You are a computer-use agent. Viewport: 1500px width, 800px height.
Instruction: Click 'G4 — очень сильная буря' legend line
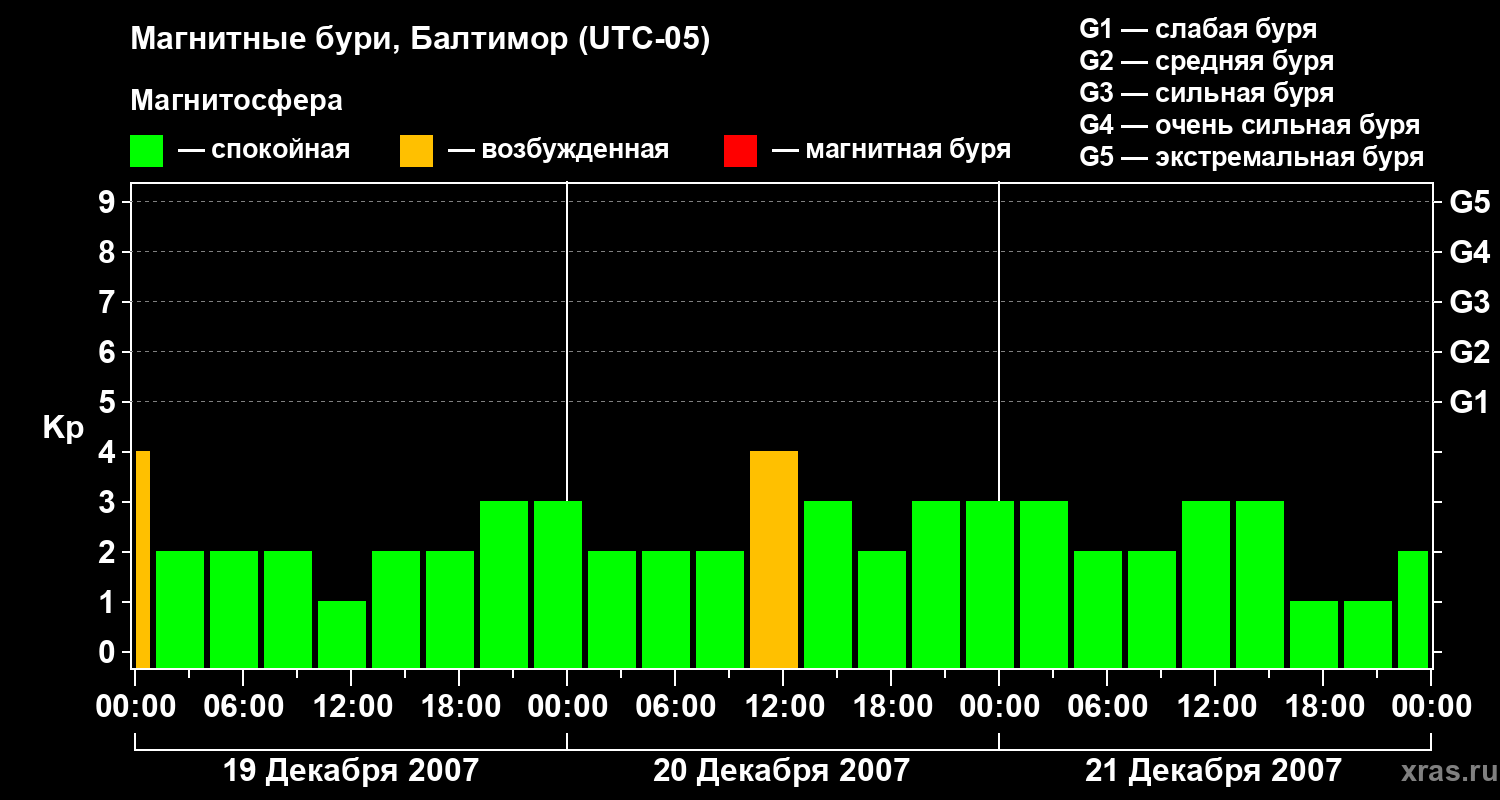click(1249, 125)
